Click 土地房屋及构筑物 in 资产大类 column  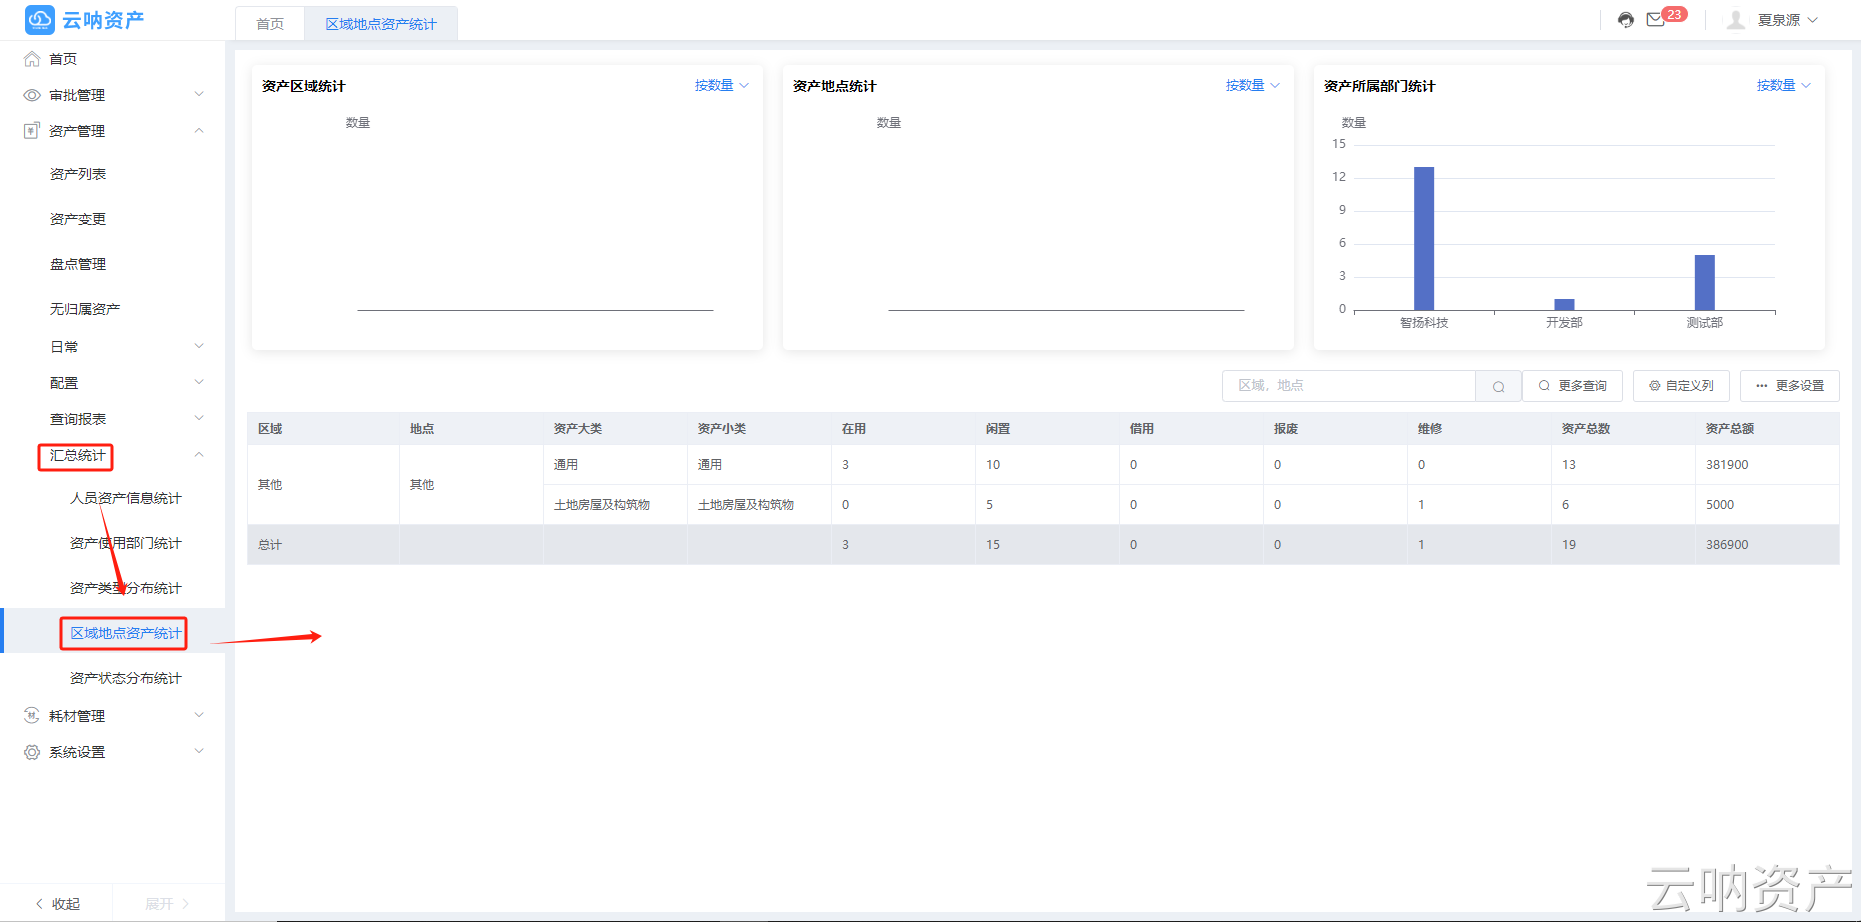coord(602,505)
